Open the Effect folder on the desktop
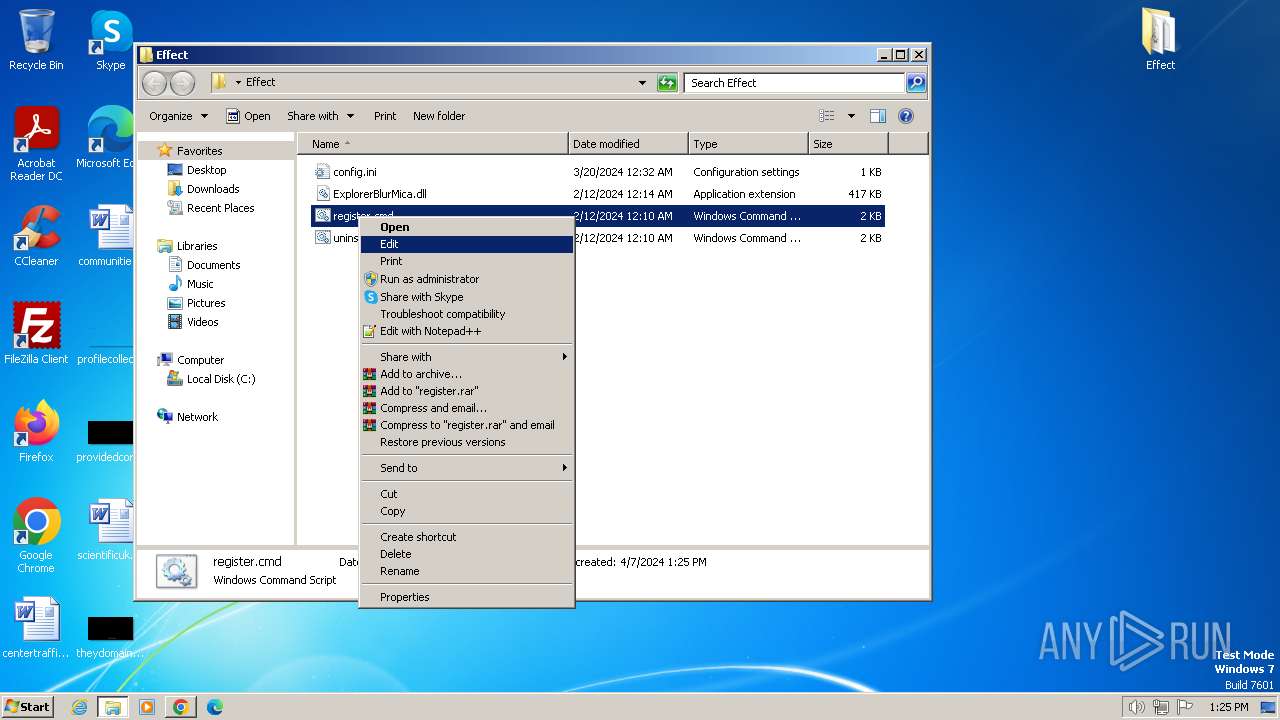This screenshot has height=720, width=1280. click(1160, 40)
